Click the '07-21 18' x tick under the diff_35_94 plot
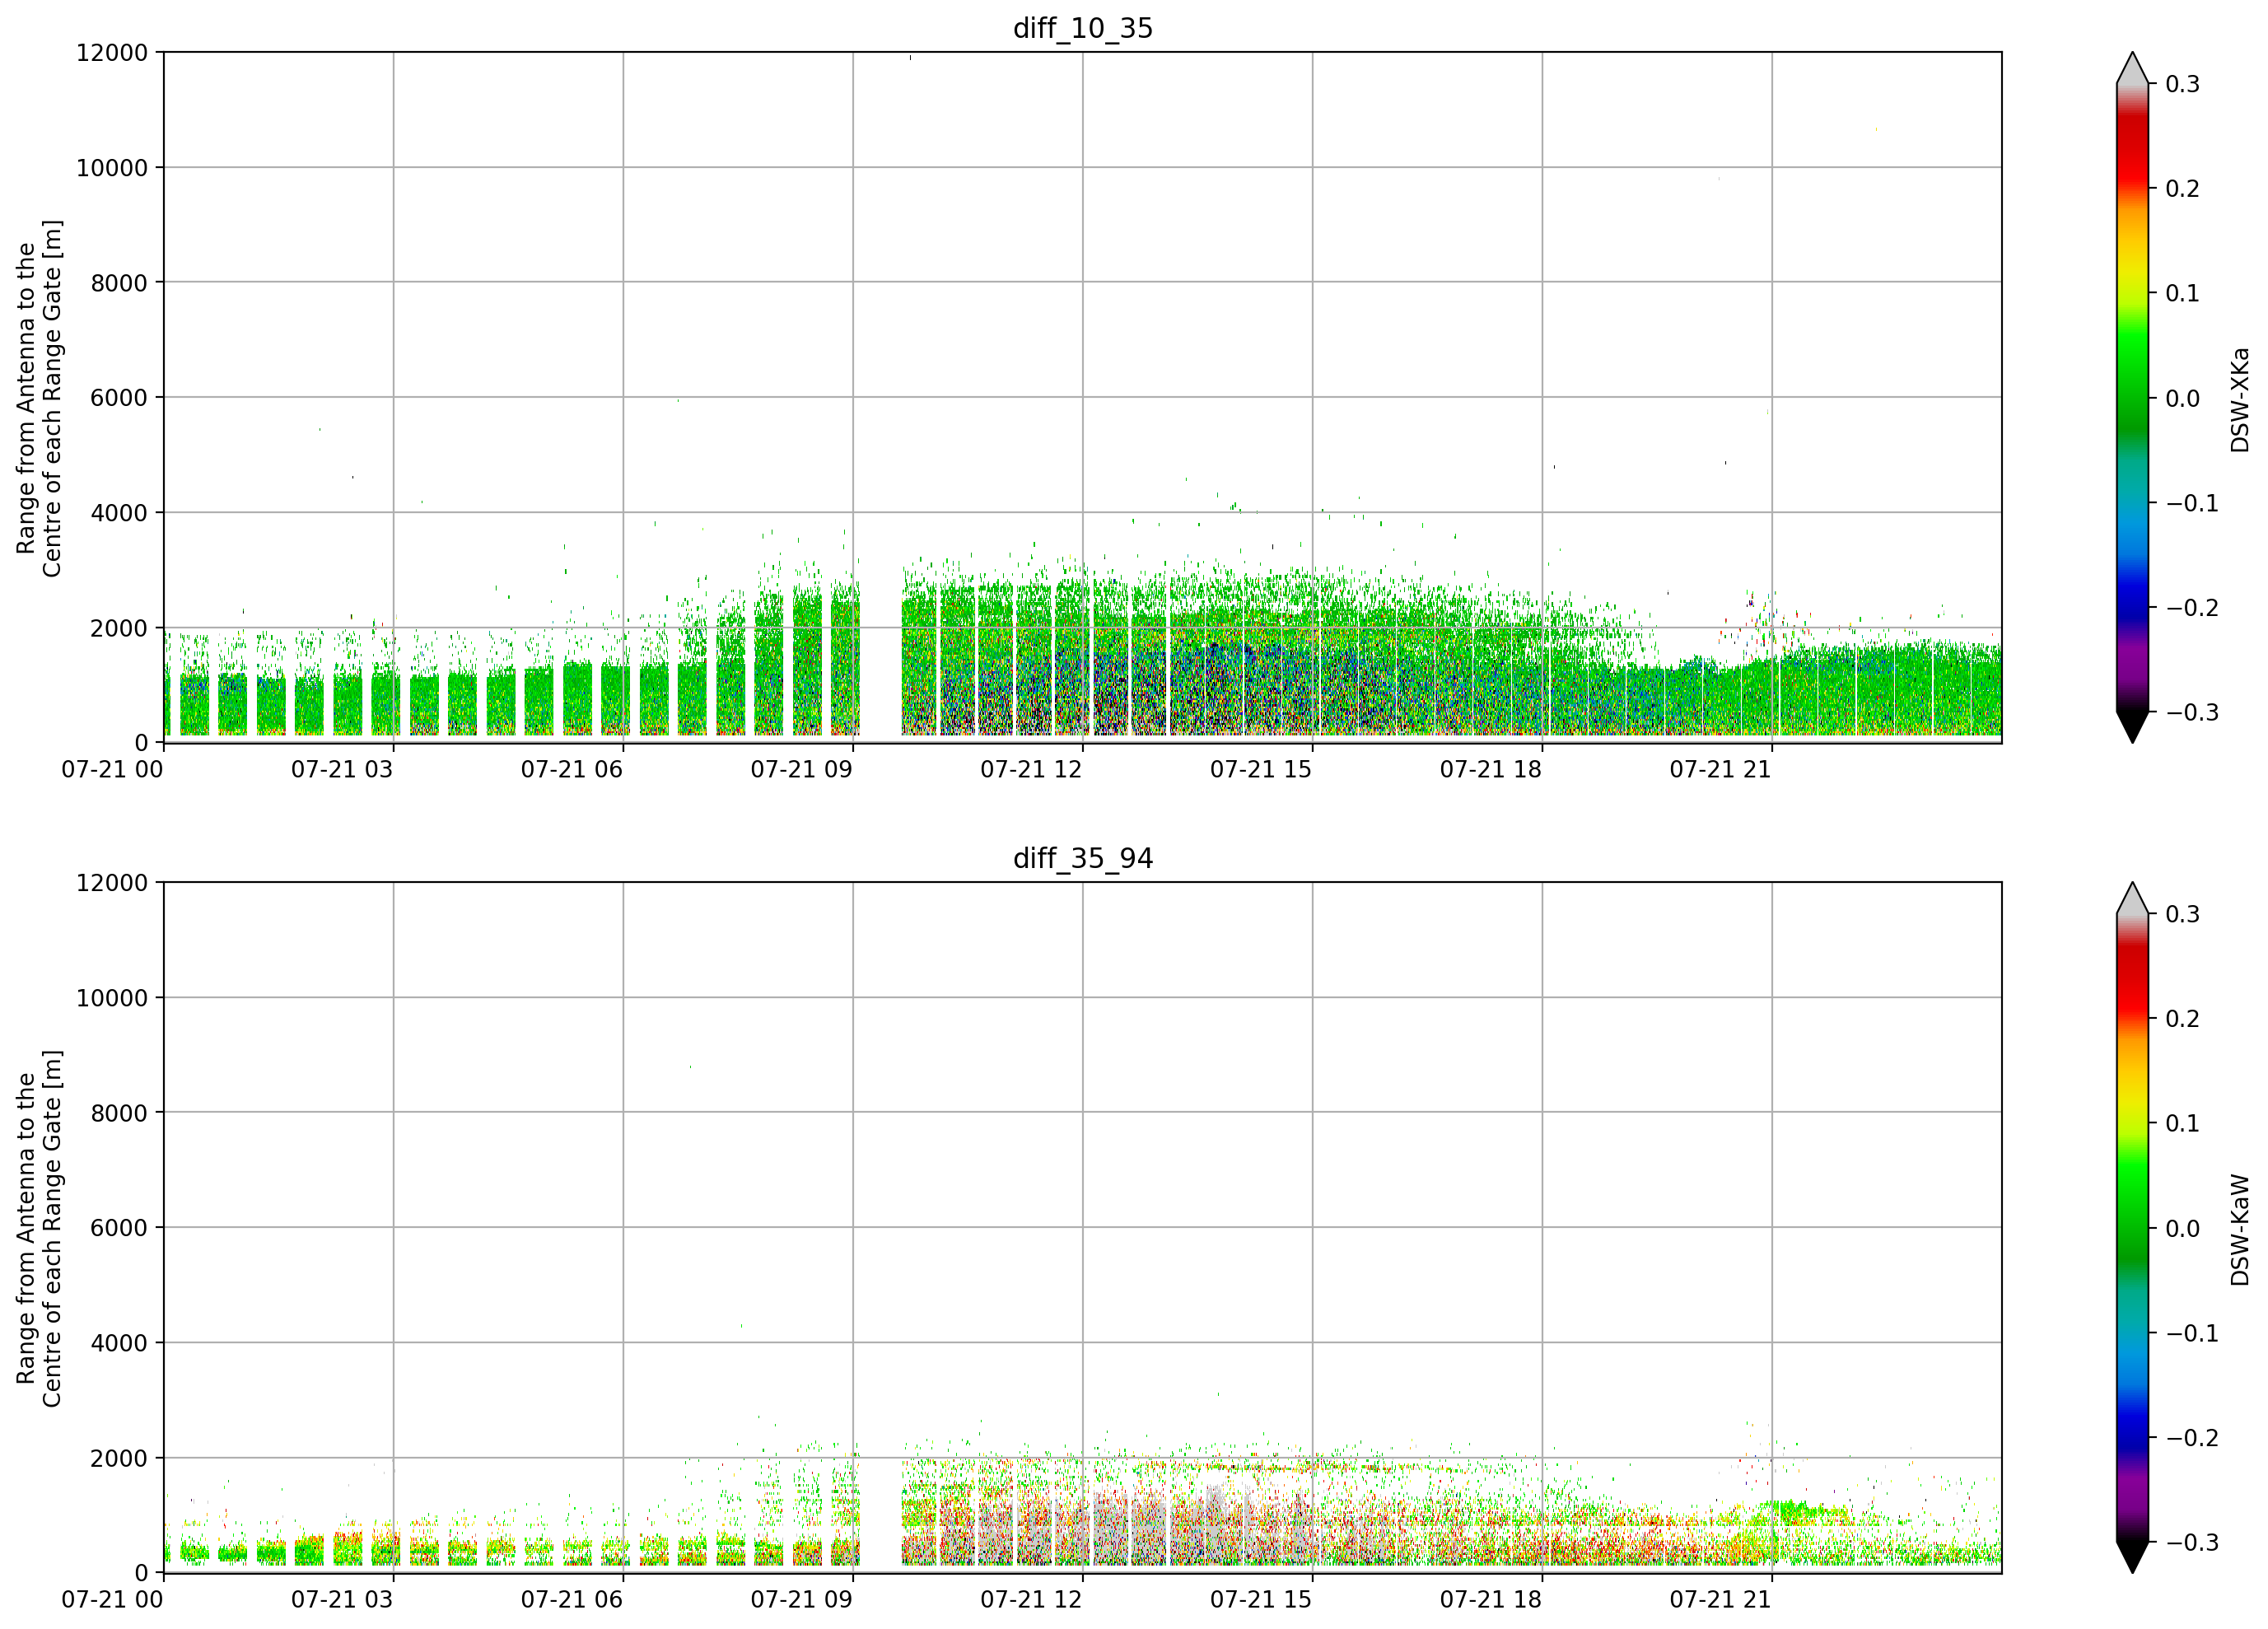 (1491, 1599)
